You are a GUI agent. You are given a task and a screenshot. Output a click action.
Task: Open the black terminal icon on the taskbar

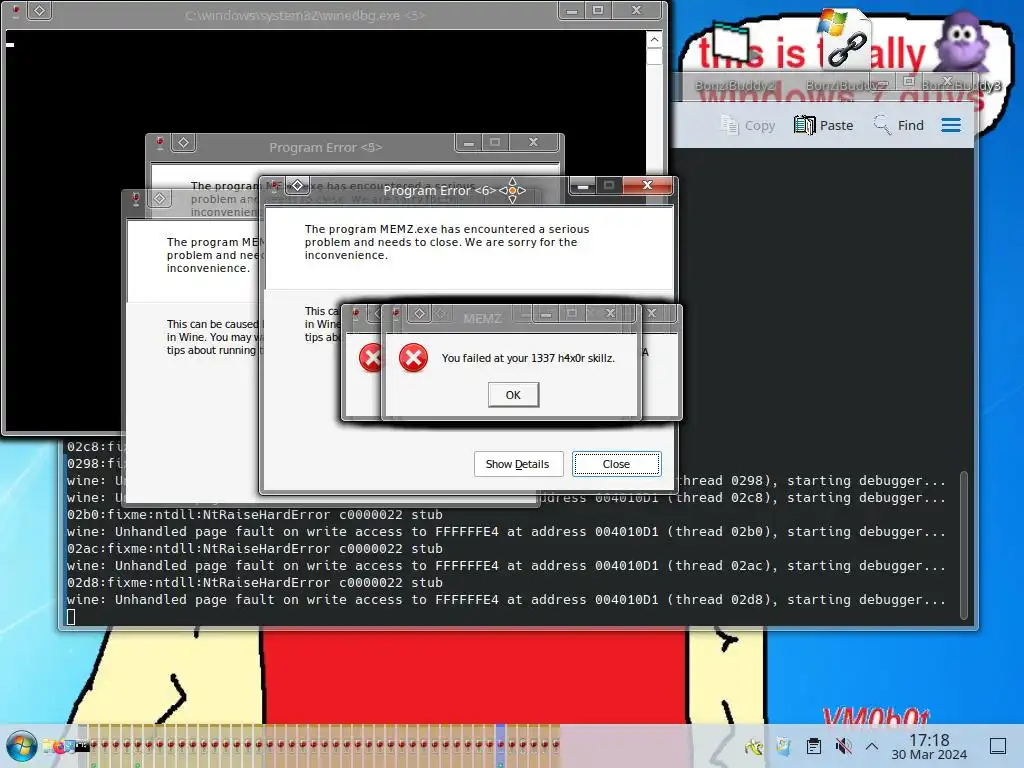82,746
